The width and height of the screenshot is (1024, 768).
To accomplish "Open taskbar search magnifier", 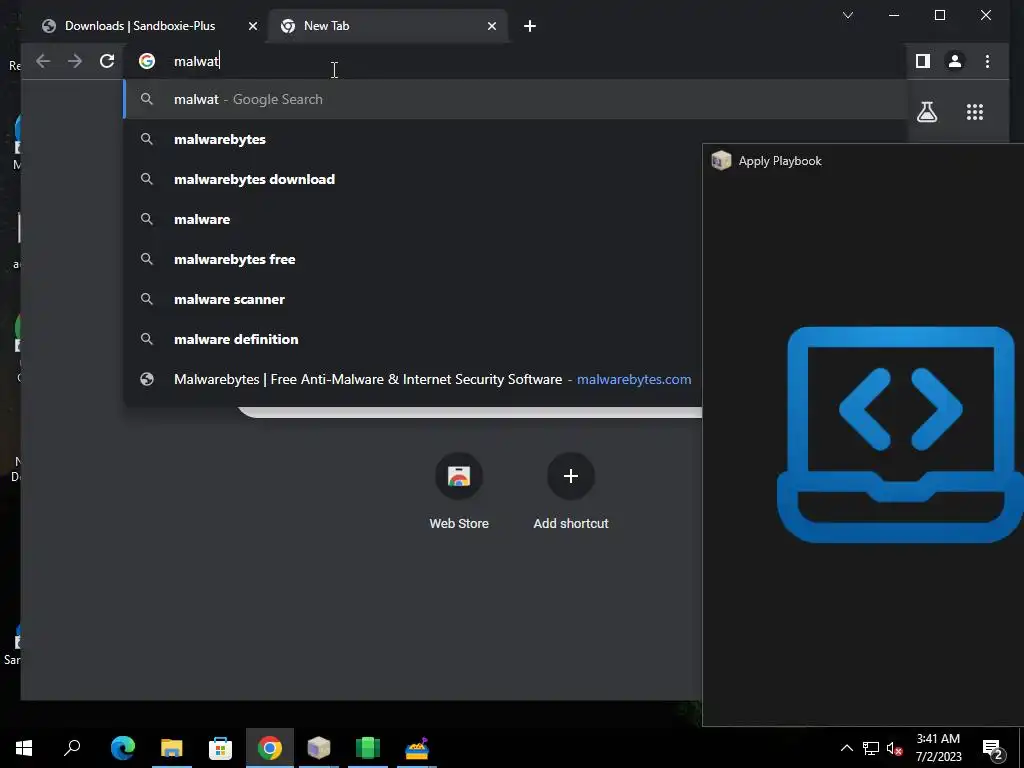I will [x=72, y=748].
